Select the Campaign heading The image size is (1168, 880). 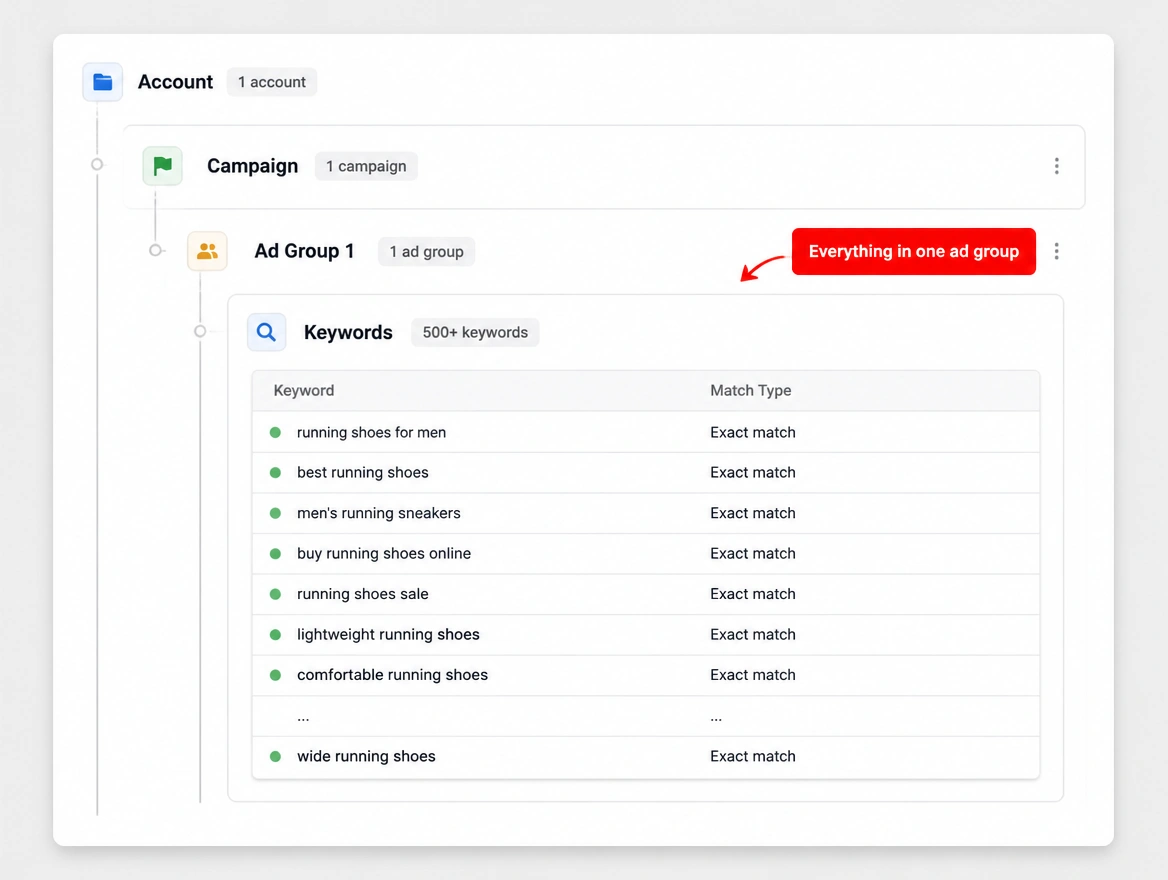tap(253, 166)
